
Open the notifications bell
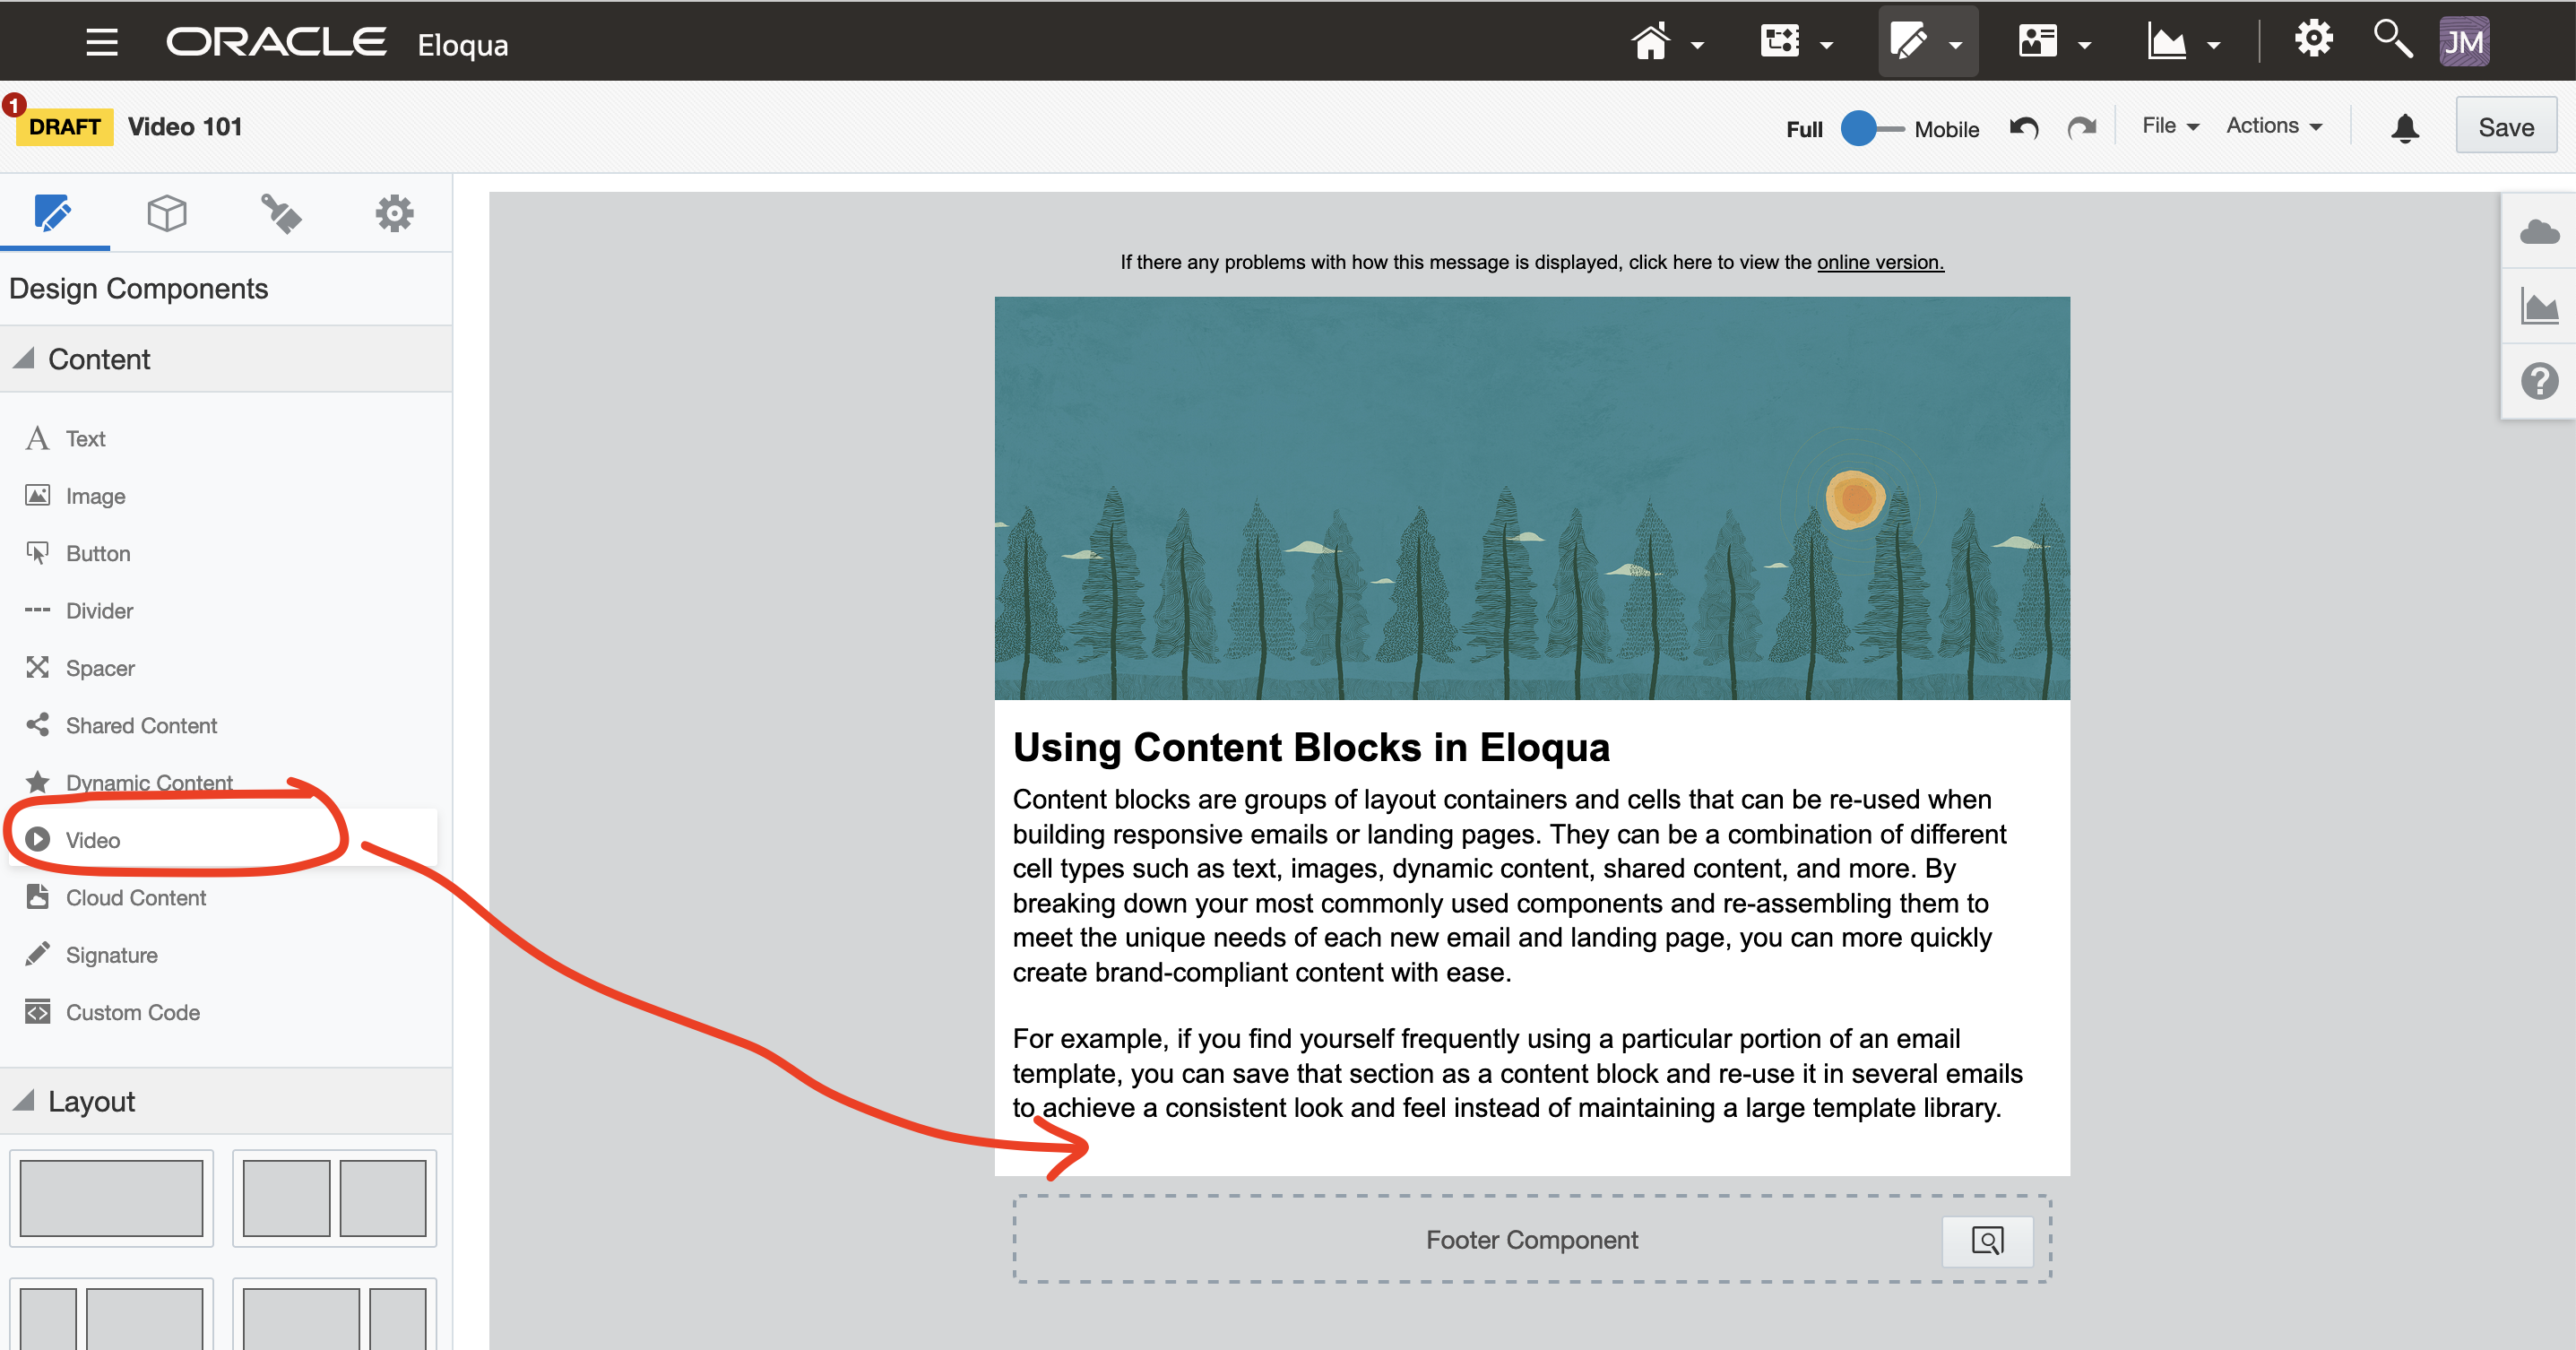[2404, 128]
